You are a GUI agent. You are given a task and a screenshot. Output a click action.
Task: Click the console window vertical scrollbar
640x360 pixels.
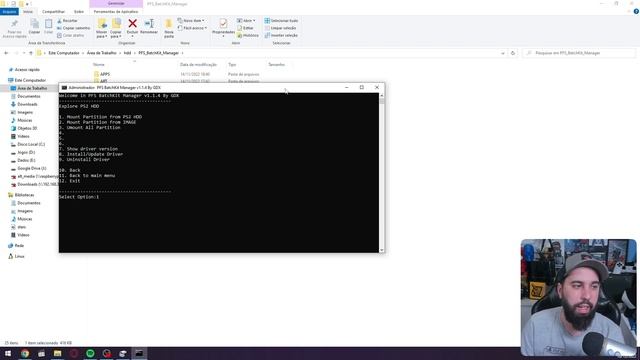coord(382,173)
